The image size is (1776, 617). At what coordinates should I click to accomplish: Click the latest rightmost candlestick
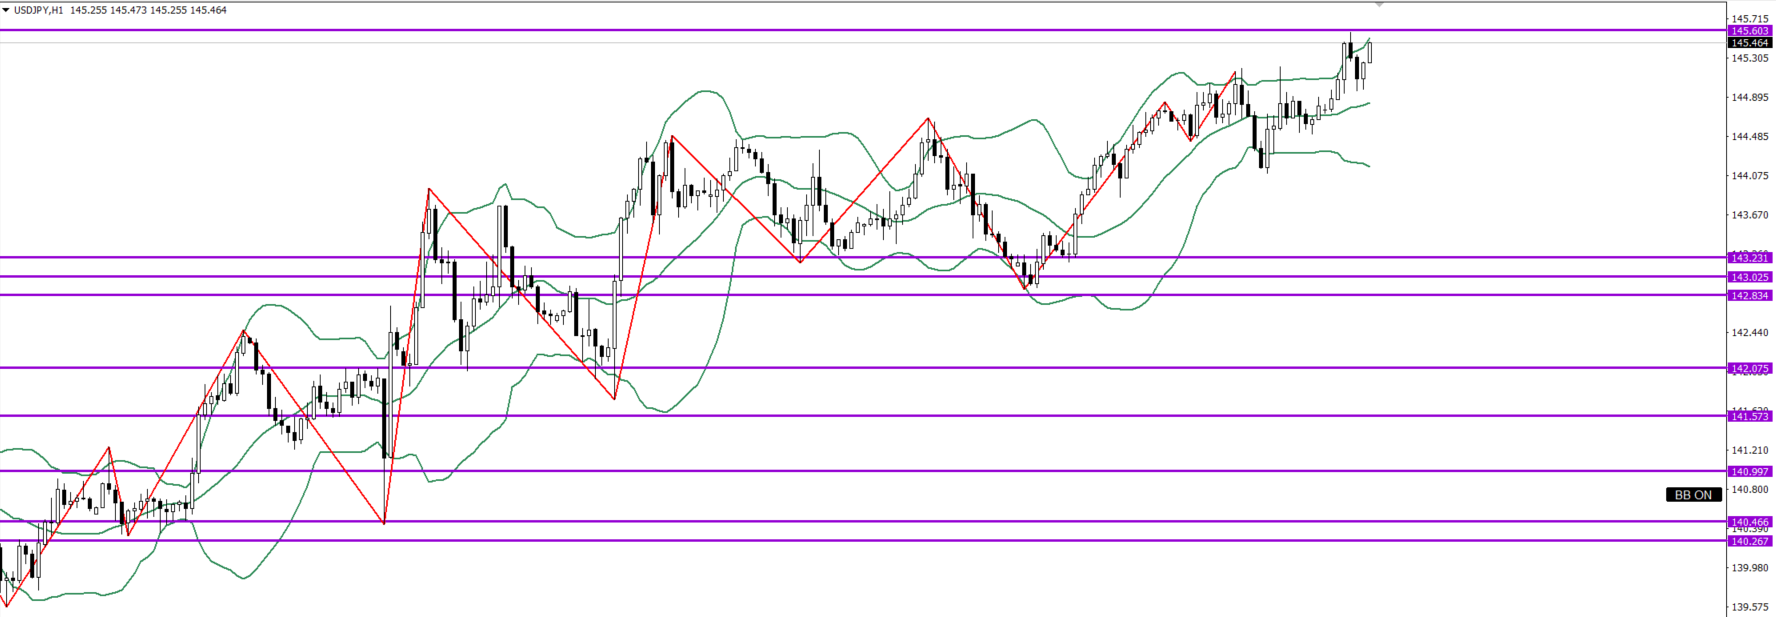click(x=1369, y=52)
